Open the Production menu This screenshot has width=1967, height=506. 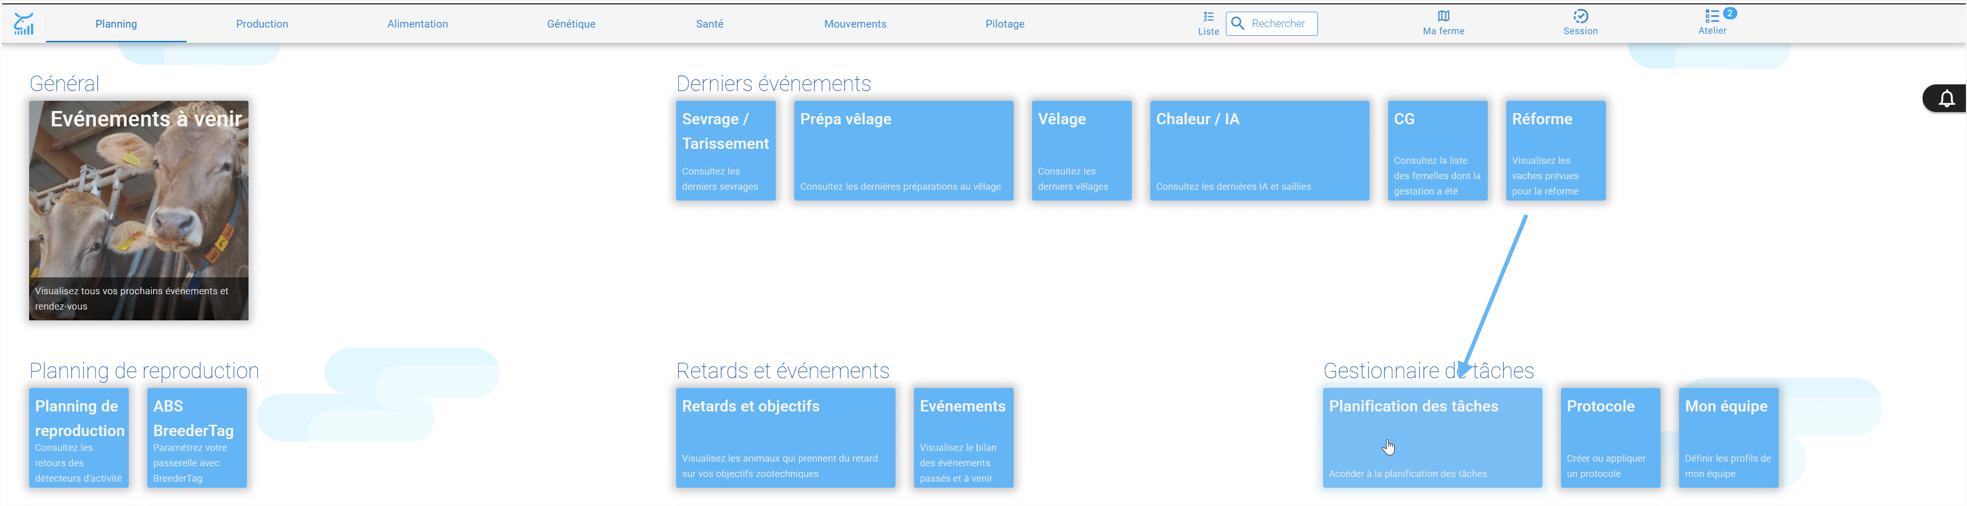(x=262, y=24)
